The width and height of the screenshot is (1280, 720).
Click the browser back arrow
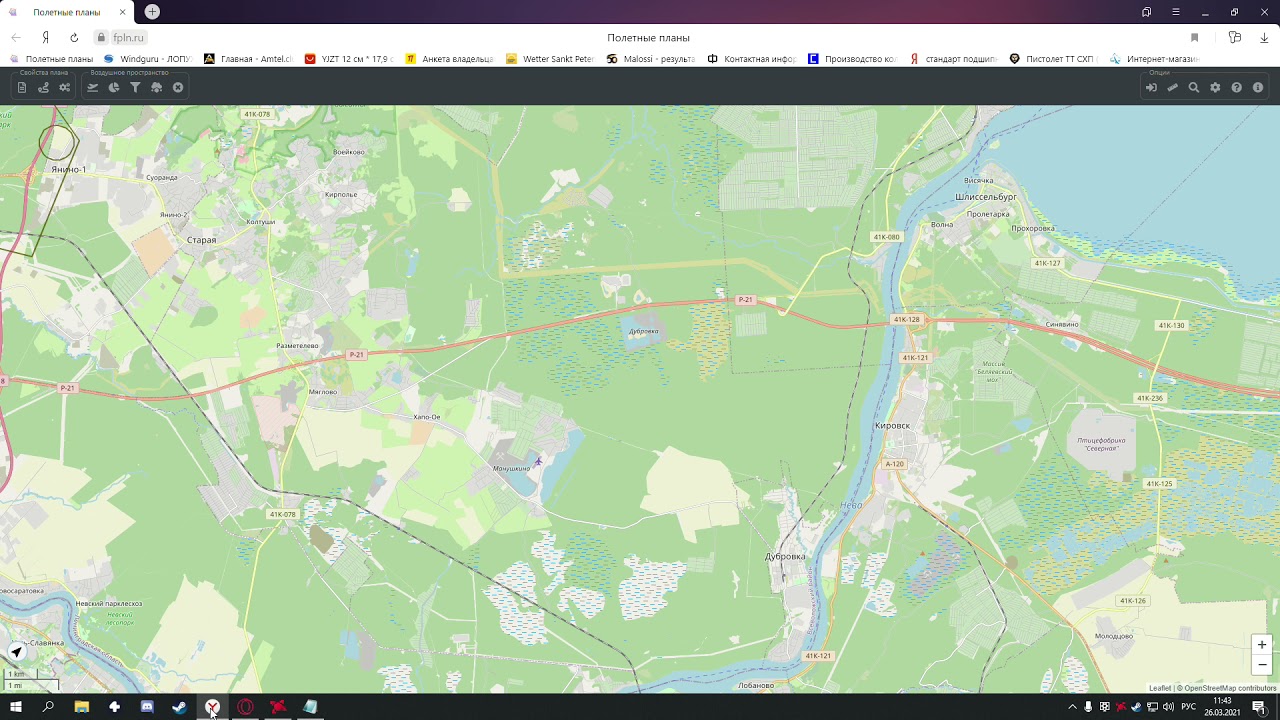(16, 38)
